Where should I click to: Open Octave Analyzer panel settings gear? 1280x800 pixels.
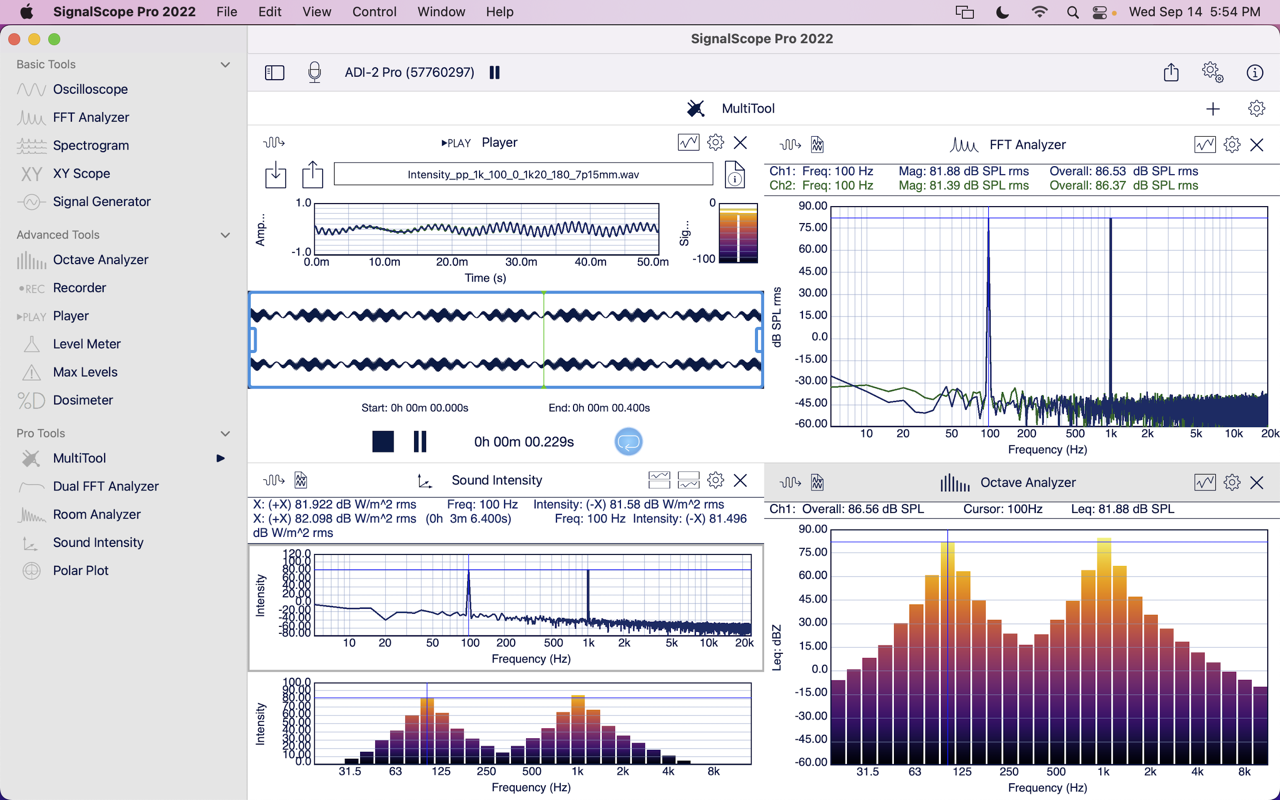click(1232, 483)
